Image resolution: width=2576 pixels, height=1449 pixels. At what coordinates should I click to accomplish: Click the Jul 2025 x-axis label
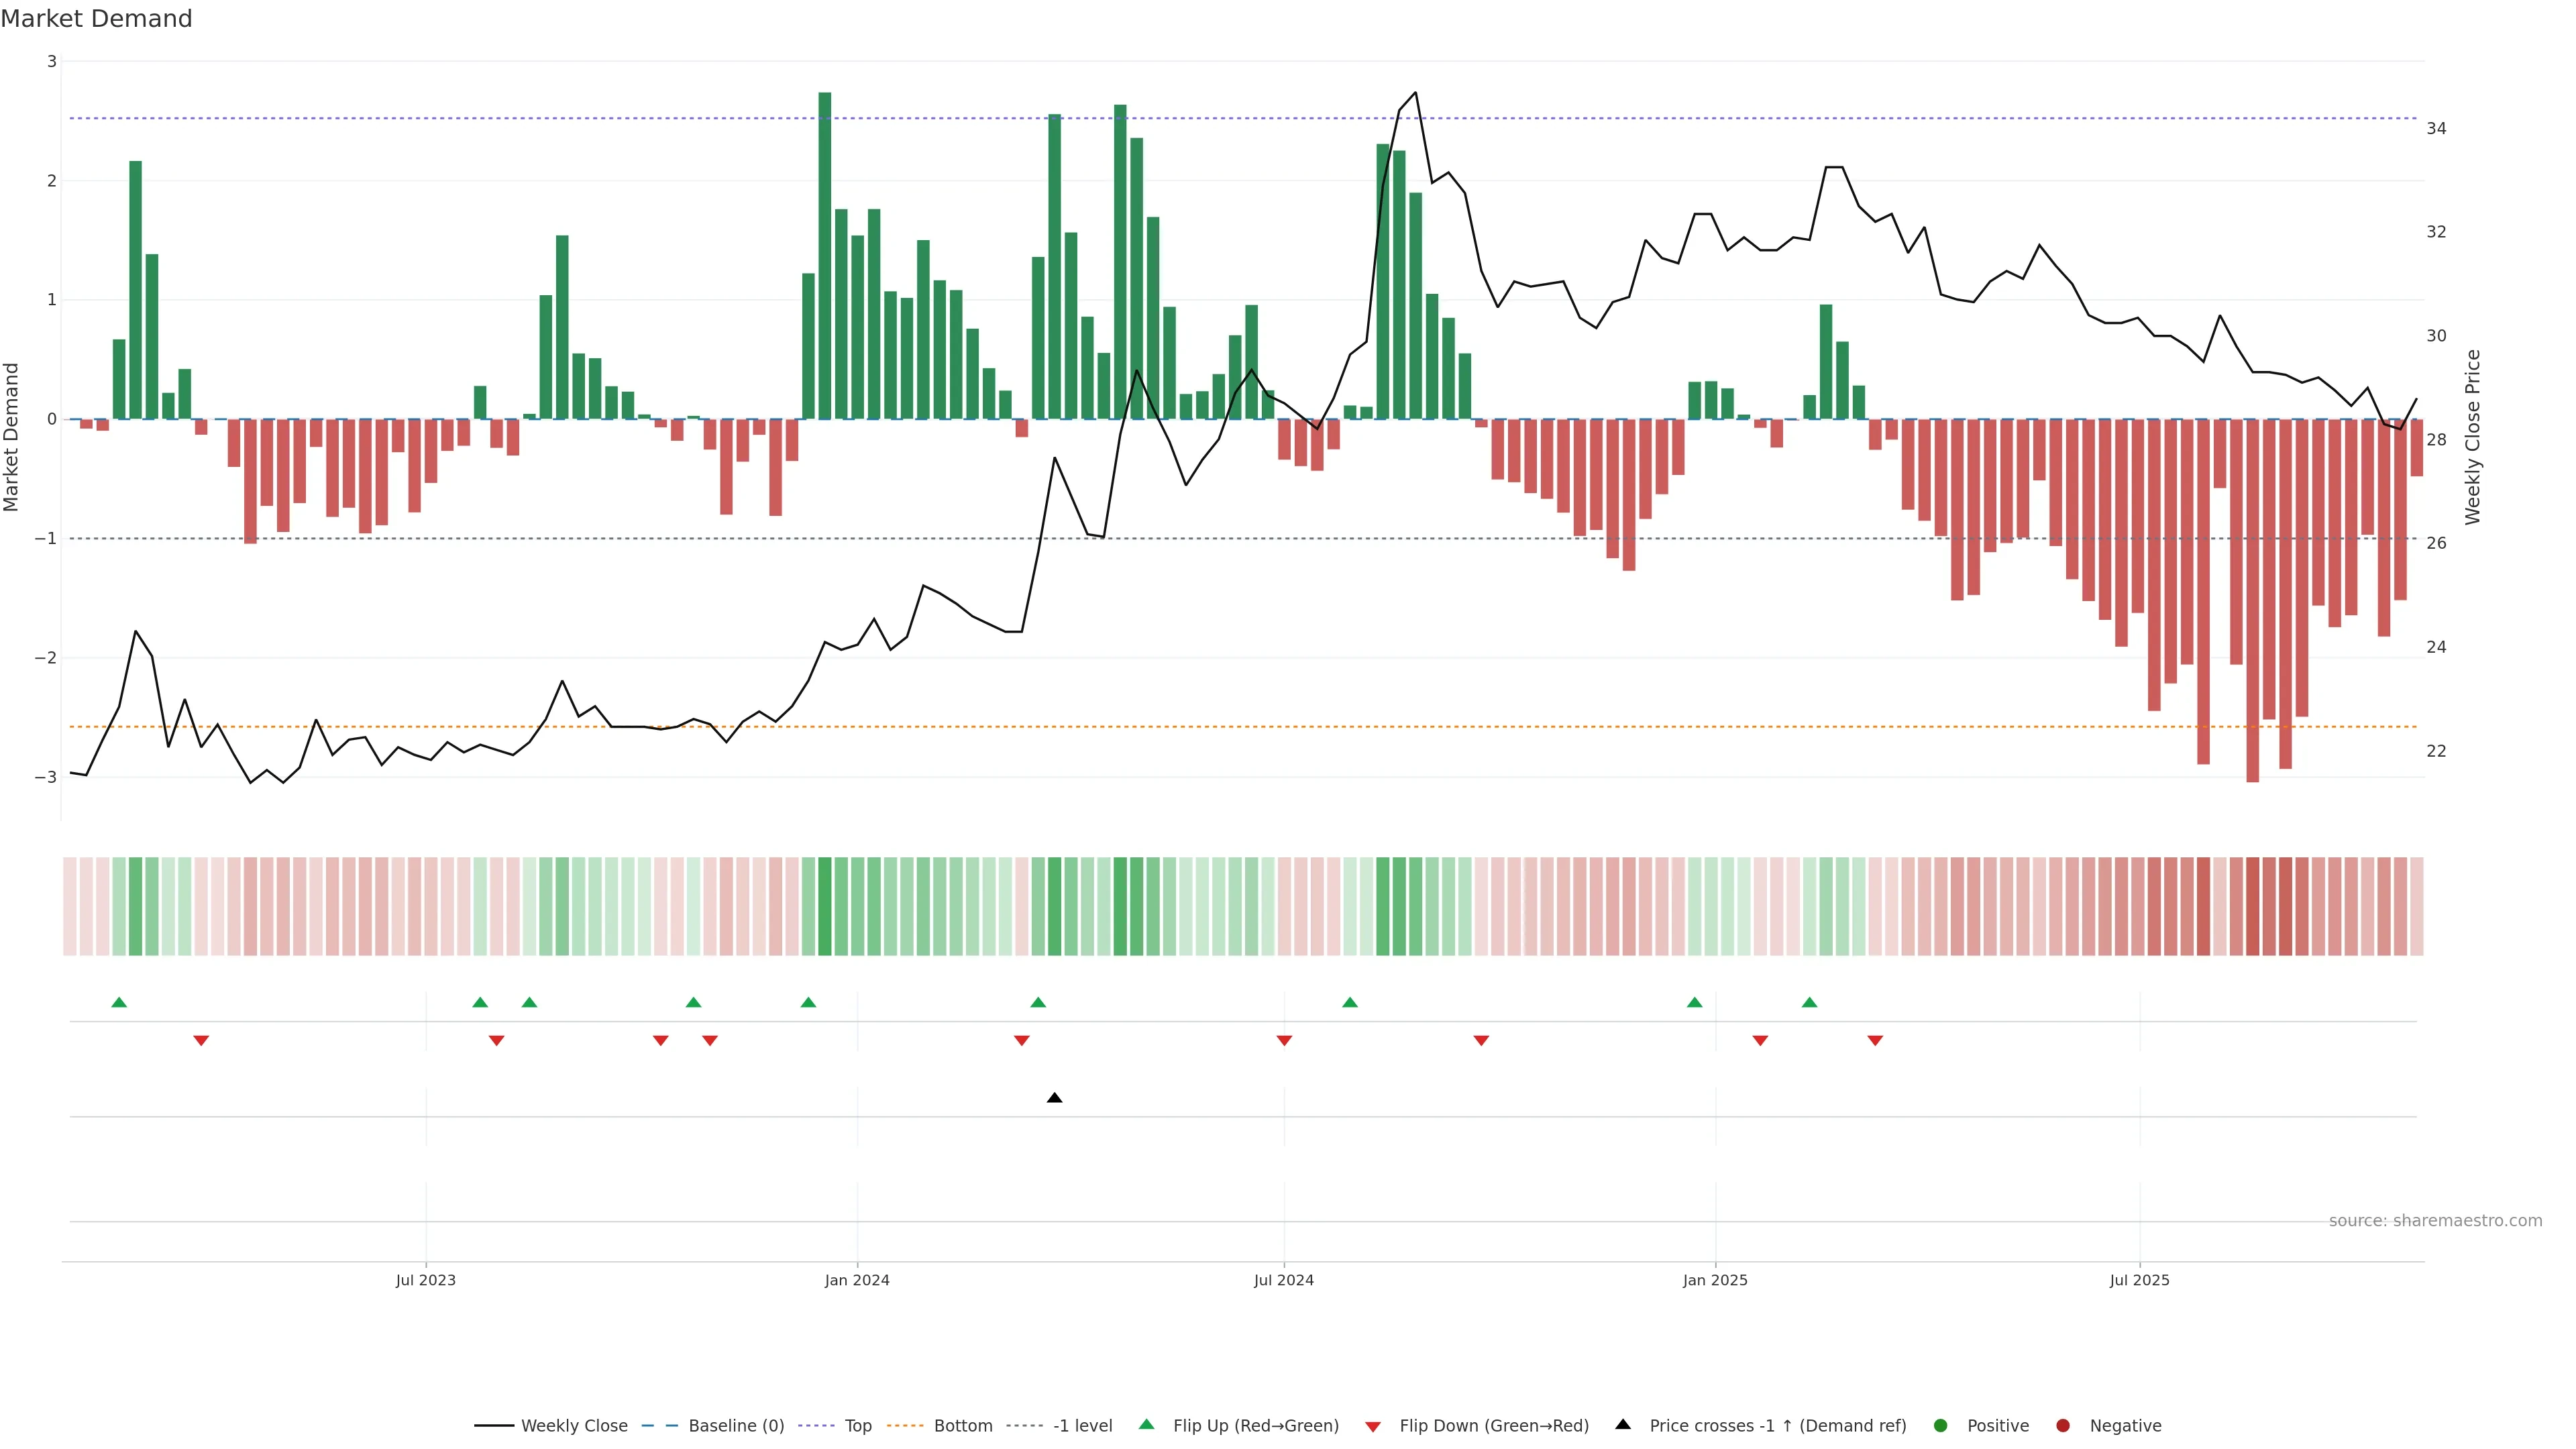click(x=2139, y=1280)
